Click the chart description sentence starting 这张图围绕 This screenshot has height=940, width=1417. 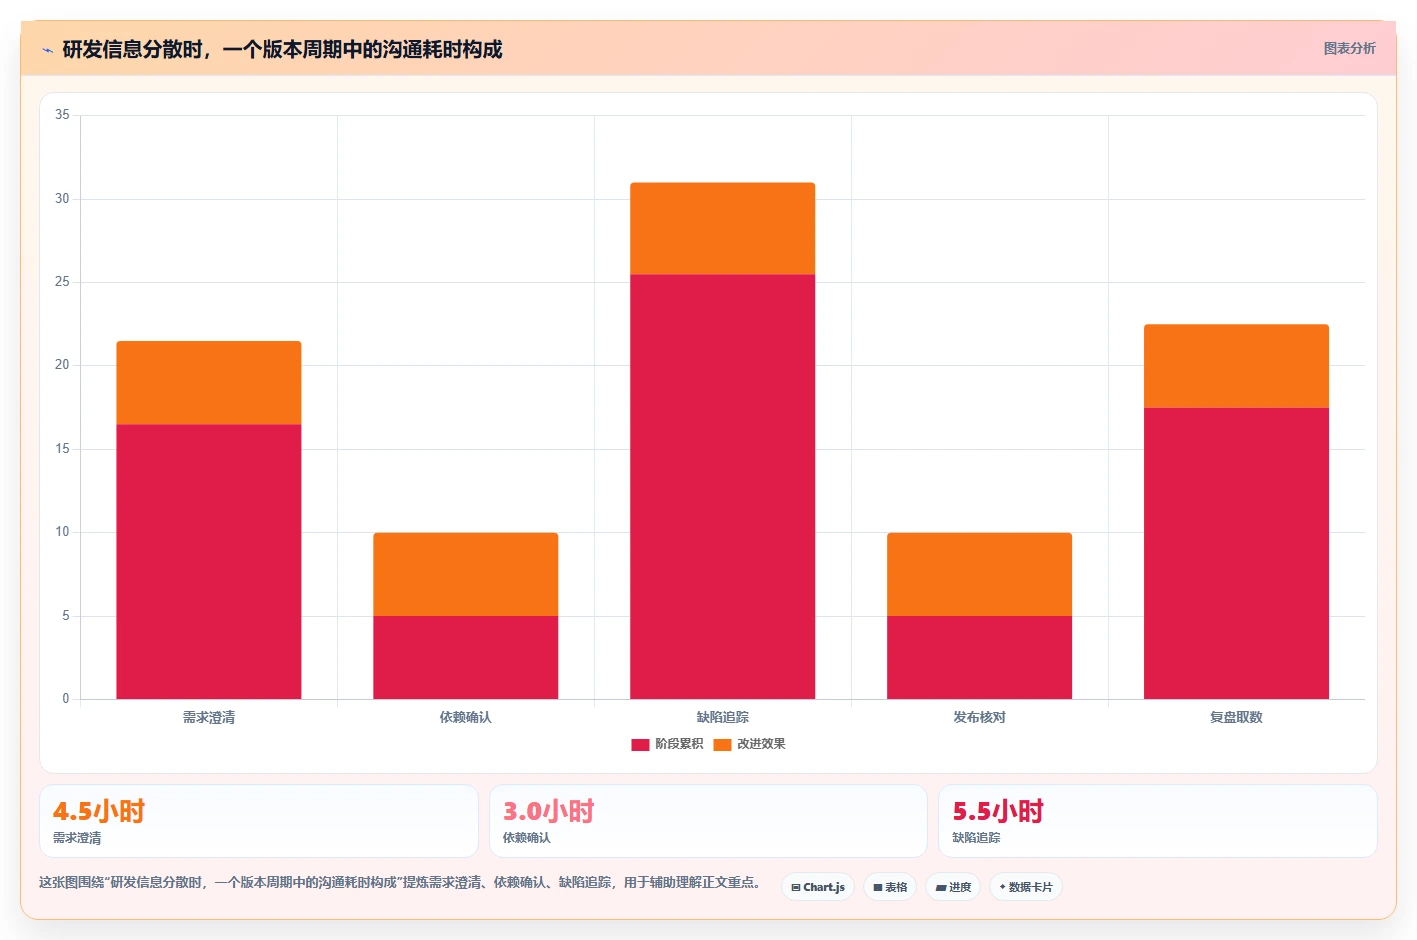tap(402, 883)
